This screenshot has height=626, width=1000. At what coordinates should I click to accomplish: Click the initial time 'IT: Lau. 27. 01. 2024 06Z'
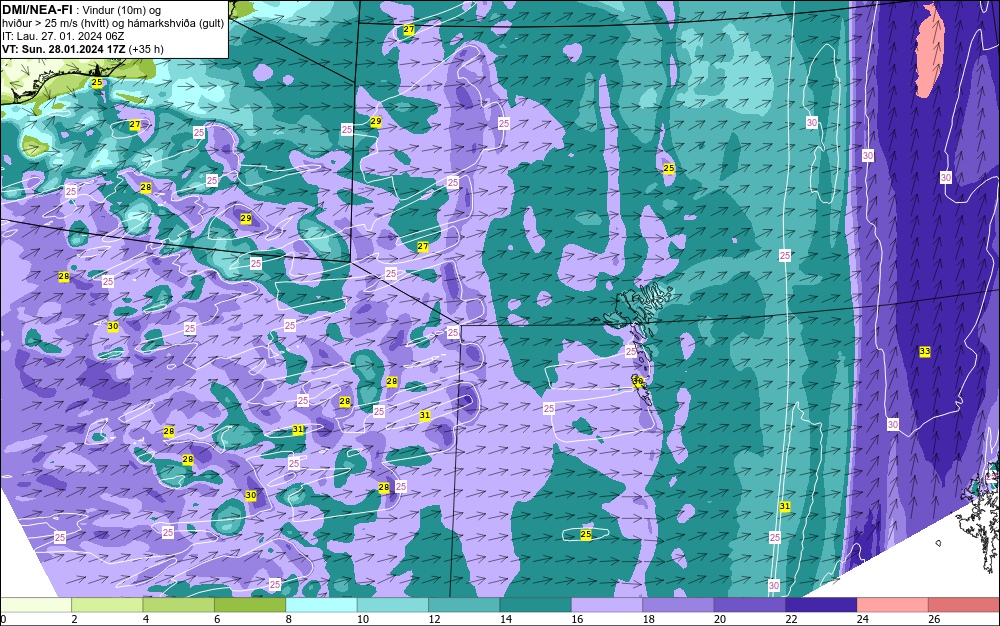[x=63, y=36]
